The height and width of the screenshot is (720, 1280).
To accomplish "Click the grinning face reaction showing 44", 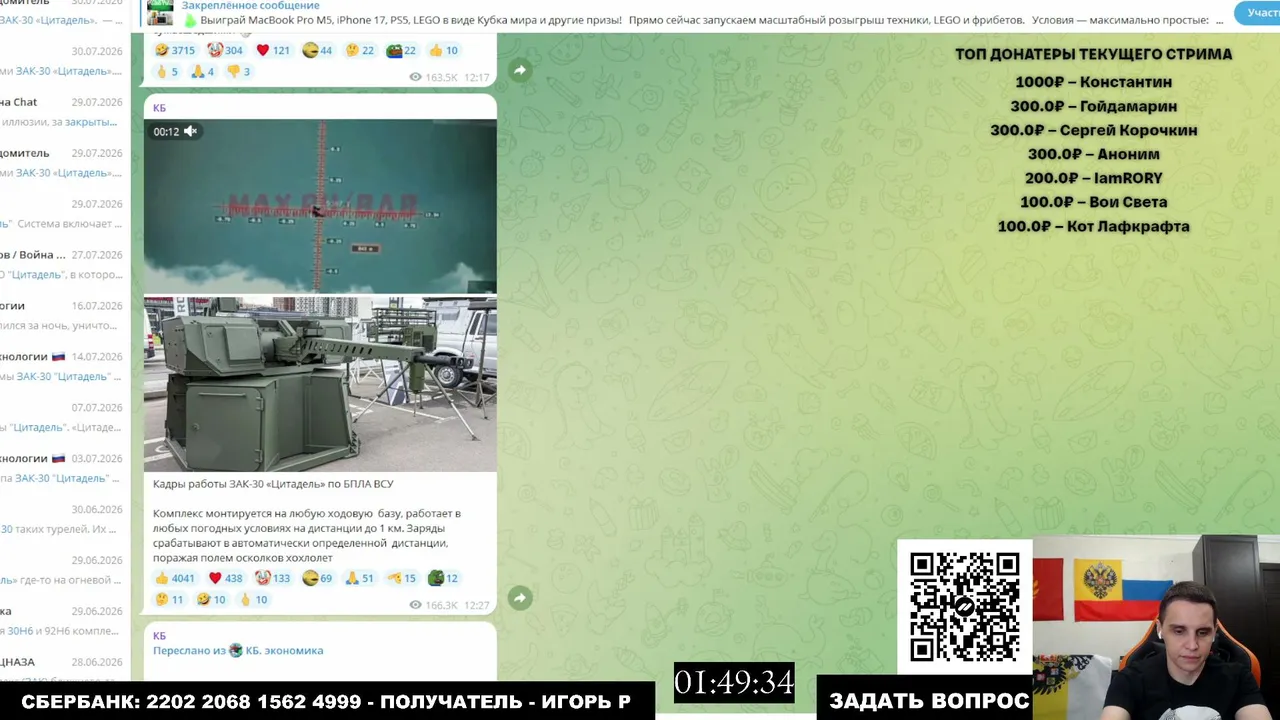I will click(x=317, y=50).
